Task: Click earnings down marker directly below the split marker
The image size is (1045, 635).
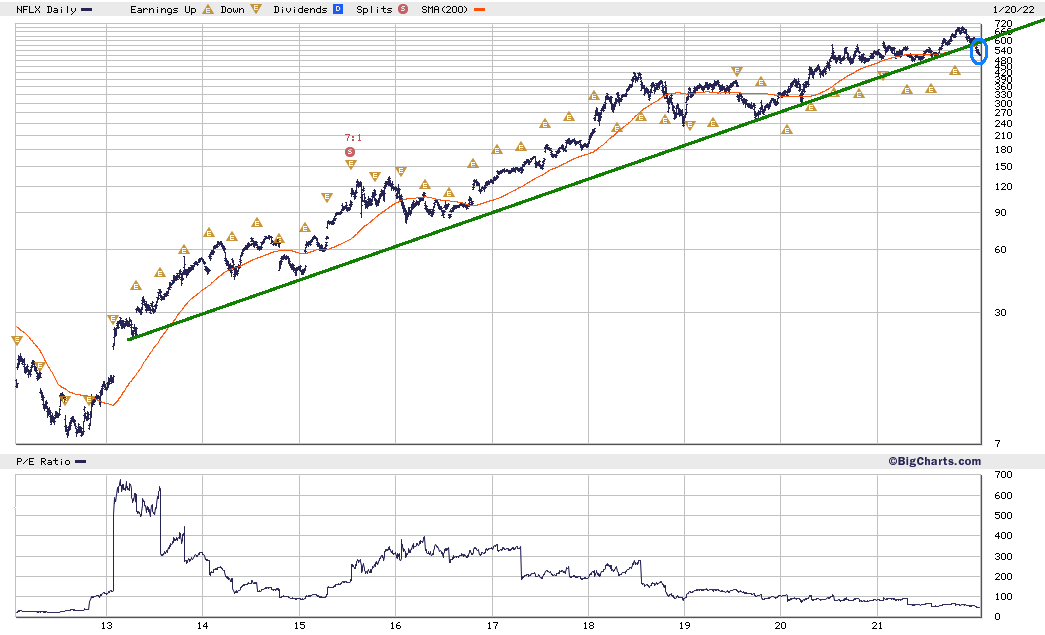Action: [351, 164]
